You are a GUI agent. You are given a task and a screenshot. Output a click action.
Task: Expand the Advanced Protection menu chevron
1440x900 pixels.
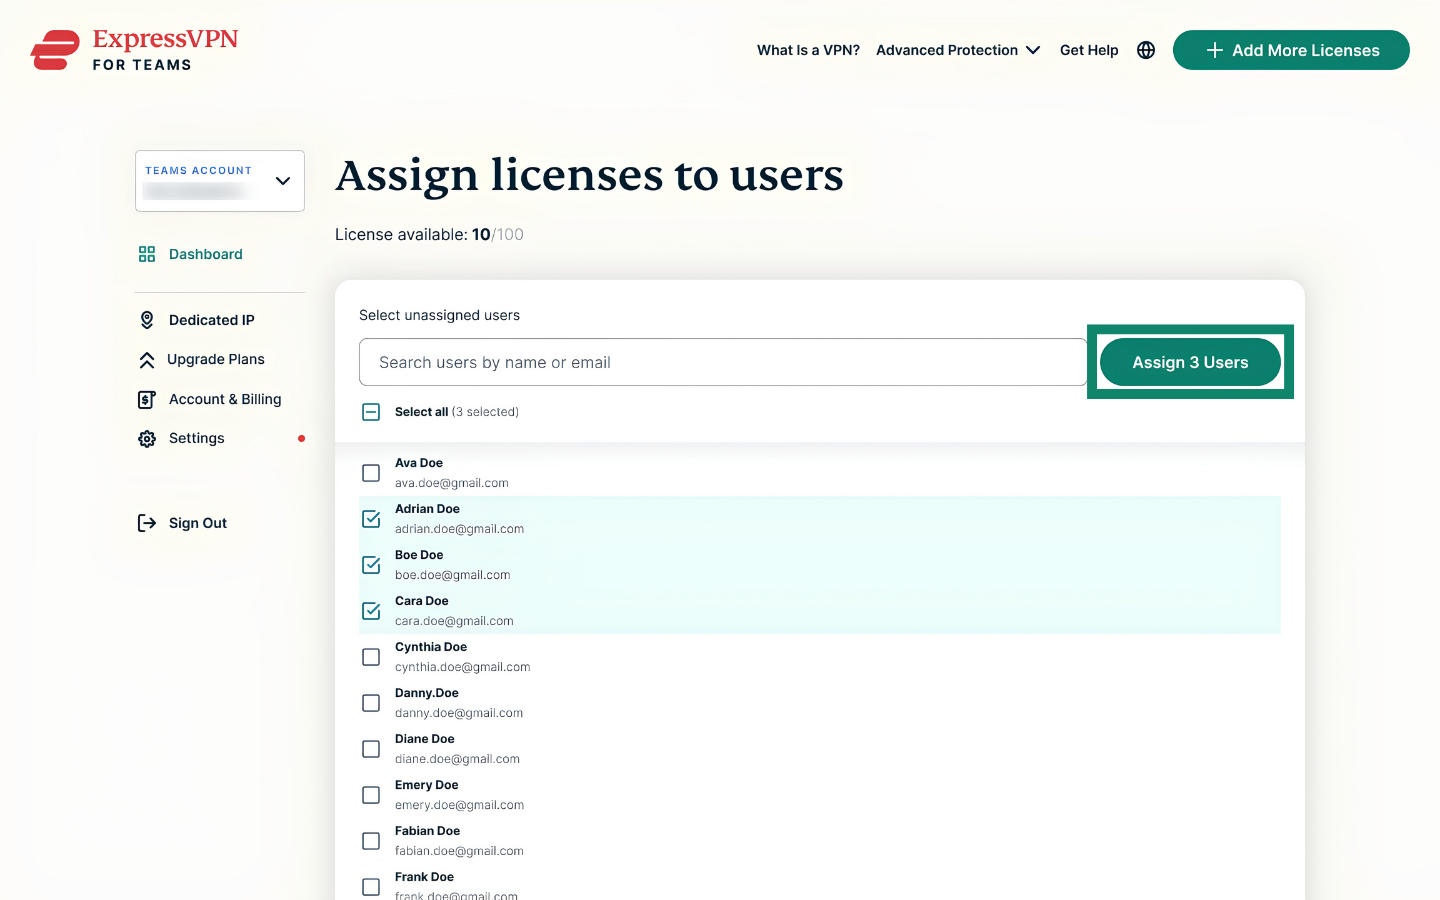[x=1033, y=50]
